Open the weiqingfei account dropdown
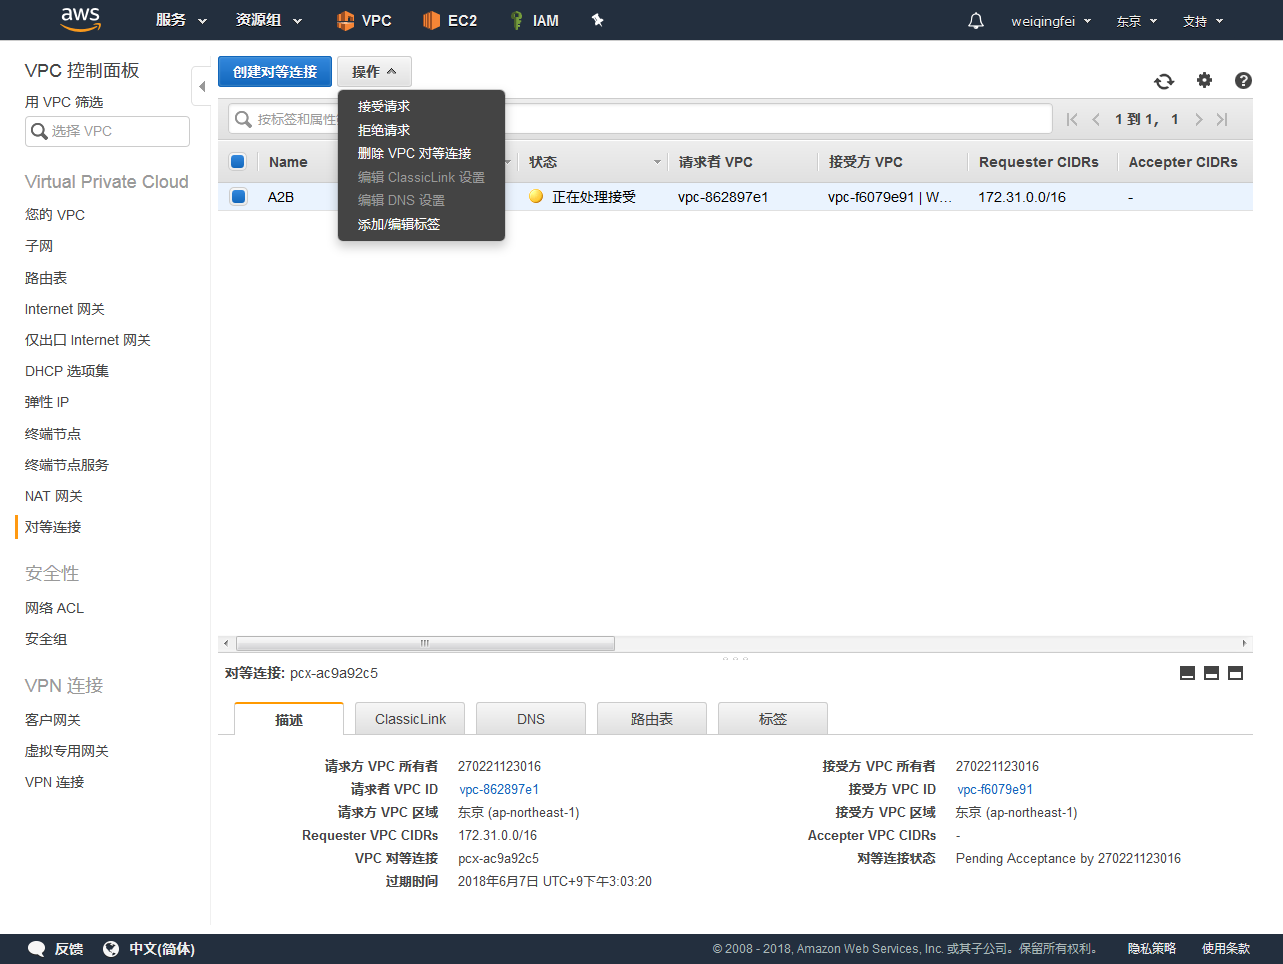This screenshot has width=1283, height=964. pos(1050,21)
